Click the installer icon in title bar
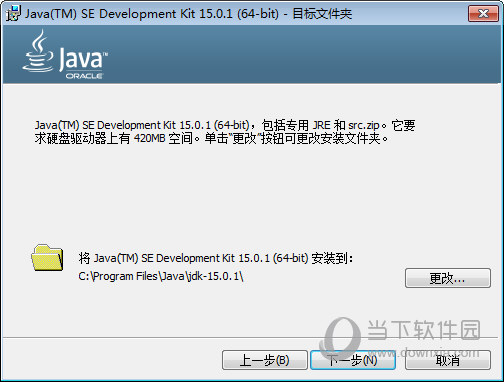The height and width of the screenshot is (382, 504). pos(14,13)
